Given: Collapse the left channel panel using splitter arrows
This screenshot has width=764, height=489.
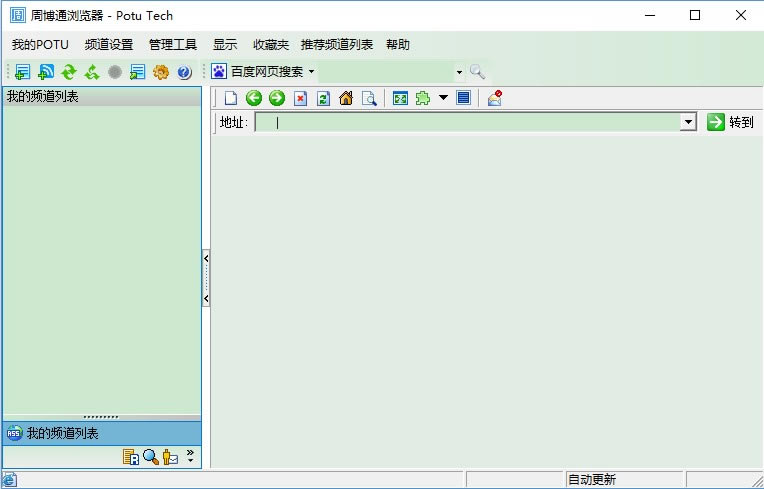Looking at the screenshot, I should pos(206,278).
